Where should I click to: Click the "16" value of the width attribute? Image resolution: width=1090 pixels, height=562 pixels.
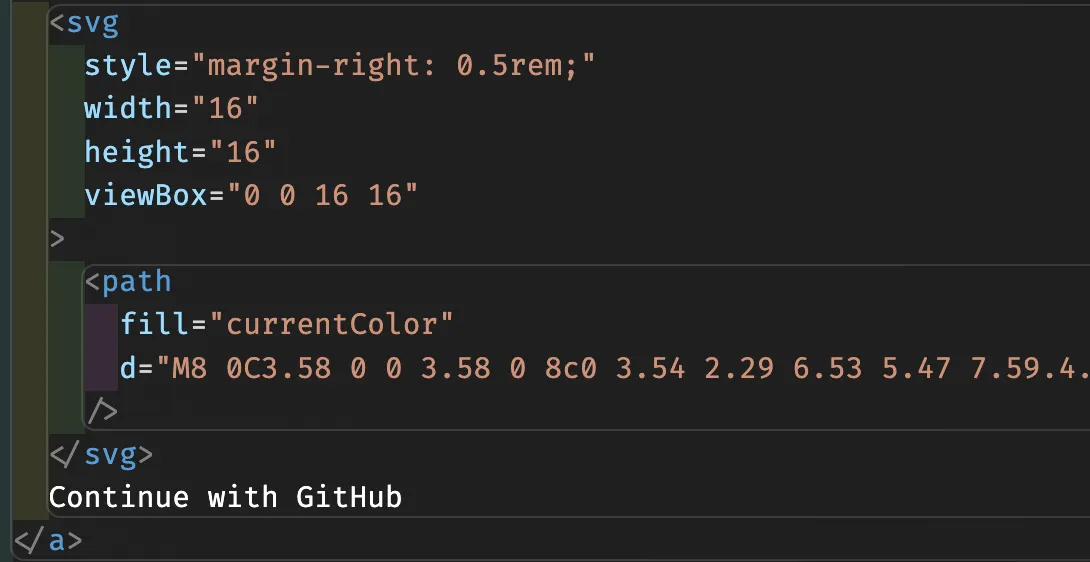[225, 109]
